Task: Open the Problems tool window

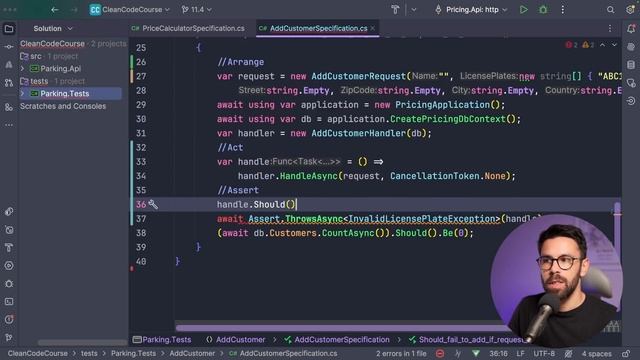Action: 9,319
